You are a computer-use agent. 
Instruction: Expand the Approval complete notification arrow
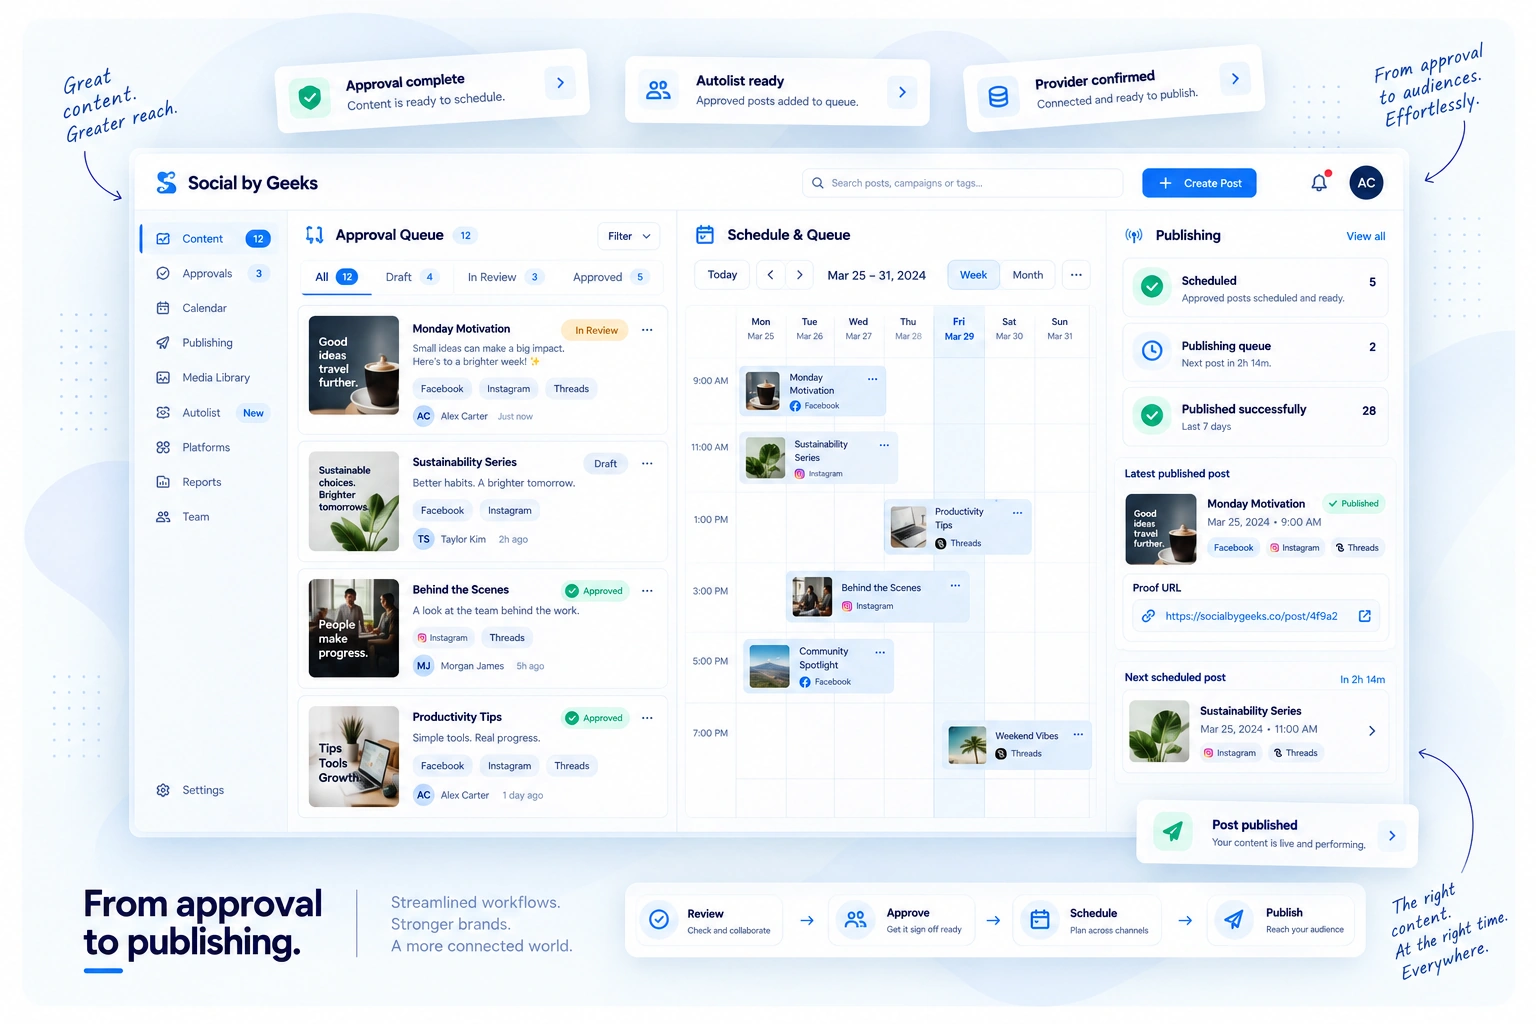(x=560, y=83)
